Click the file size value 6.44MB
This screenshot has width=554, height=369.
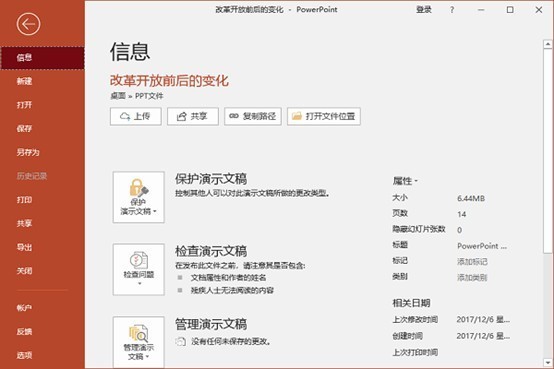(471, 198)
